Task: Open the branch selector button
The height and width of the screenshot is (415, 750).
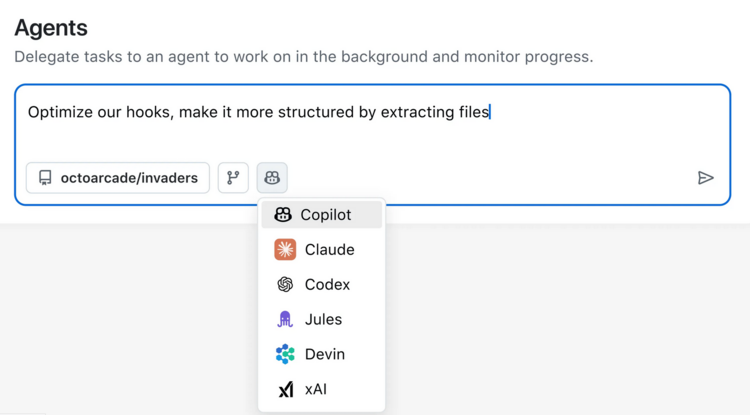Action: tap(233, 178)
